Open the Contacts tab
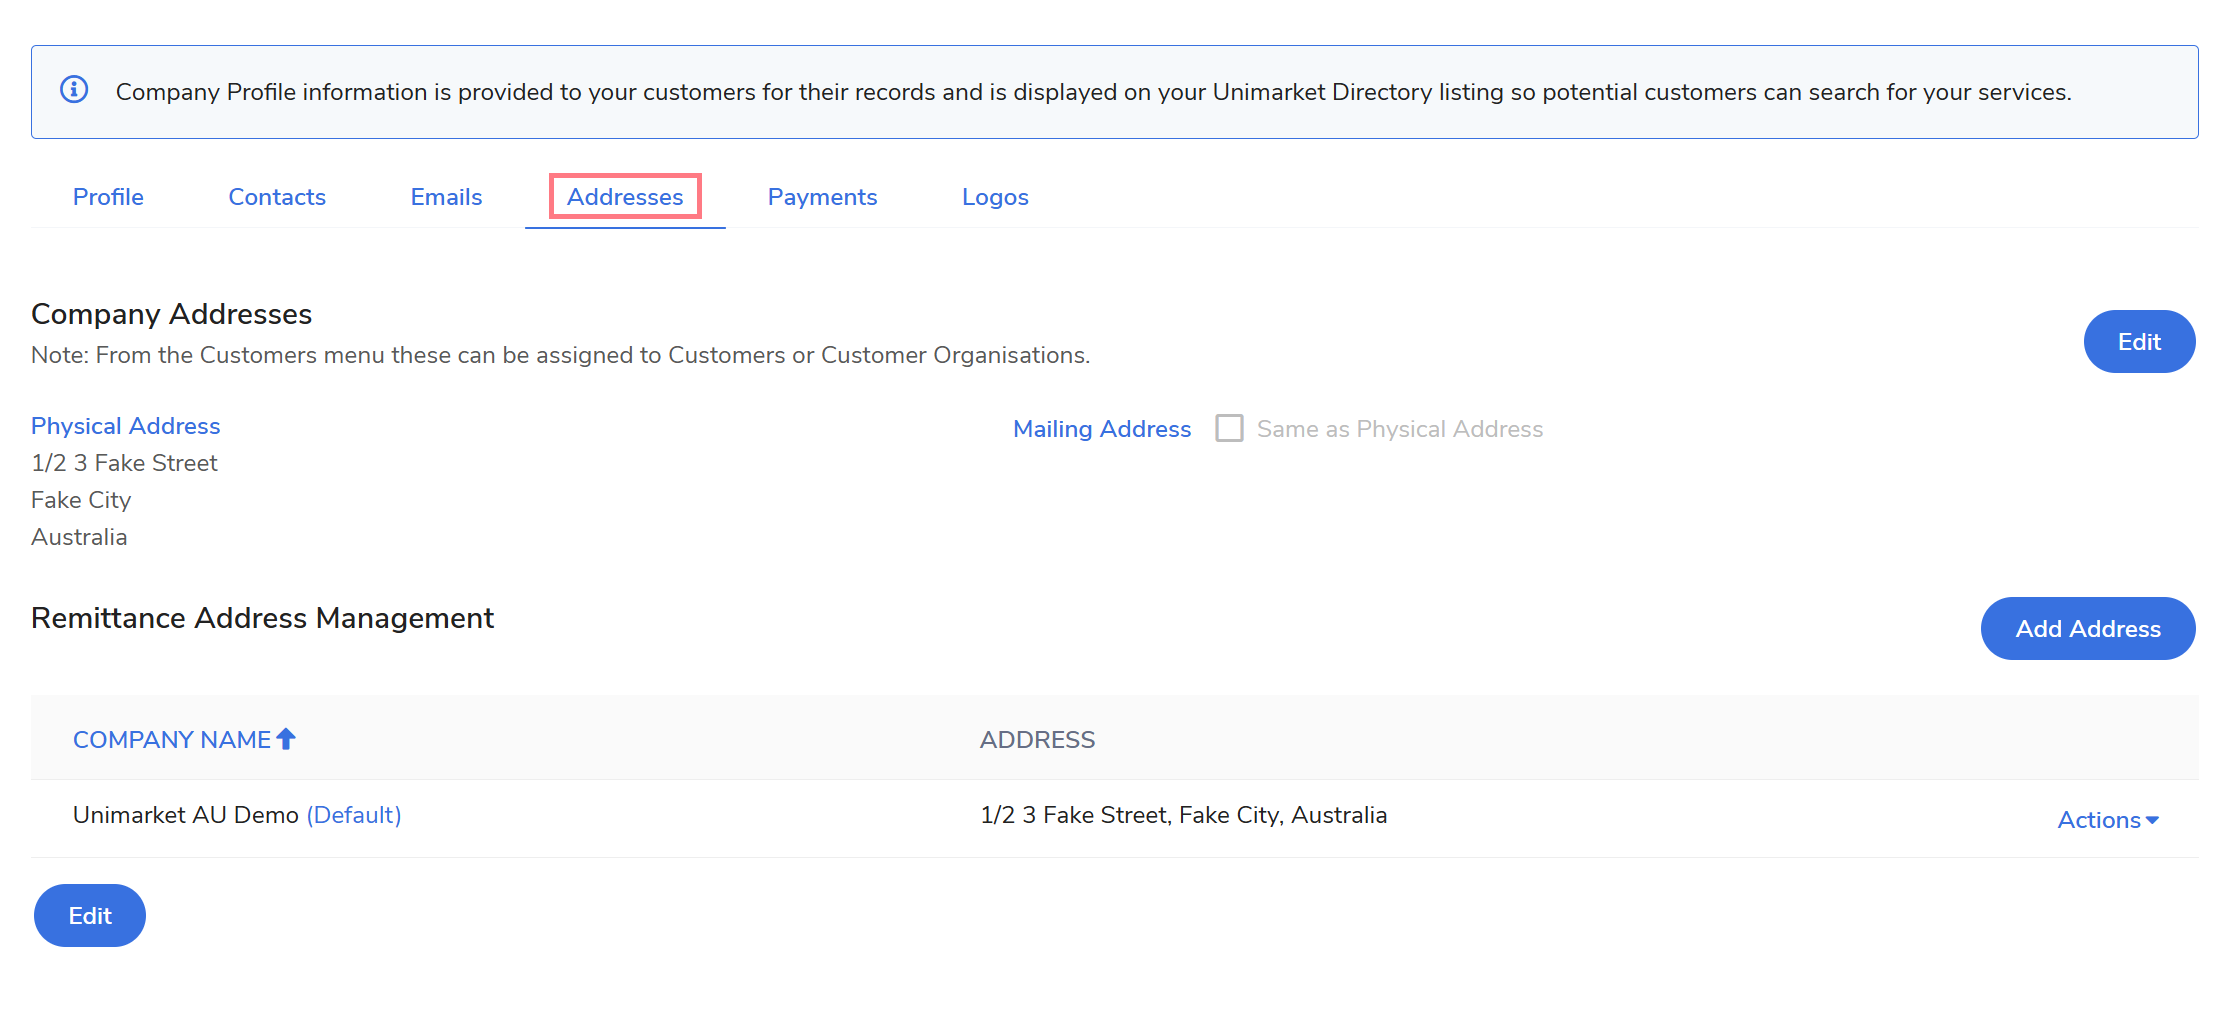This screenshot has height=1018, width=2229. [277, 197]
